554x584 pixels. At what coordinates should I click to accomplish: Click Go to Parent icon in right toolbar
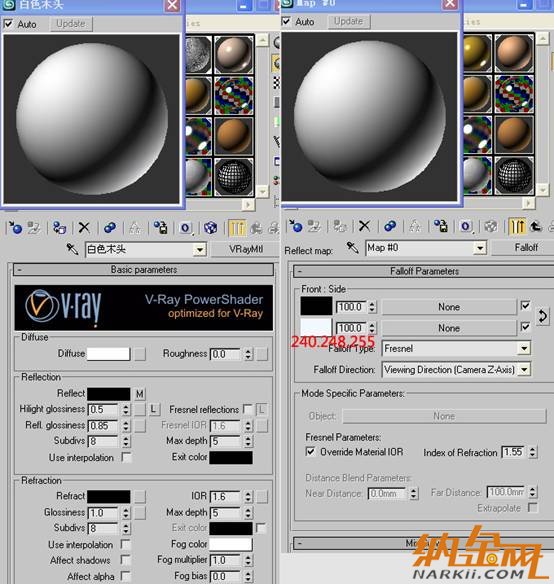coord(536,226)
